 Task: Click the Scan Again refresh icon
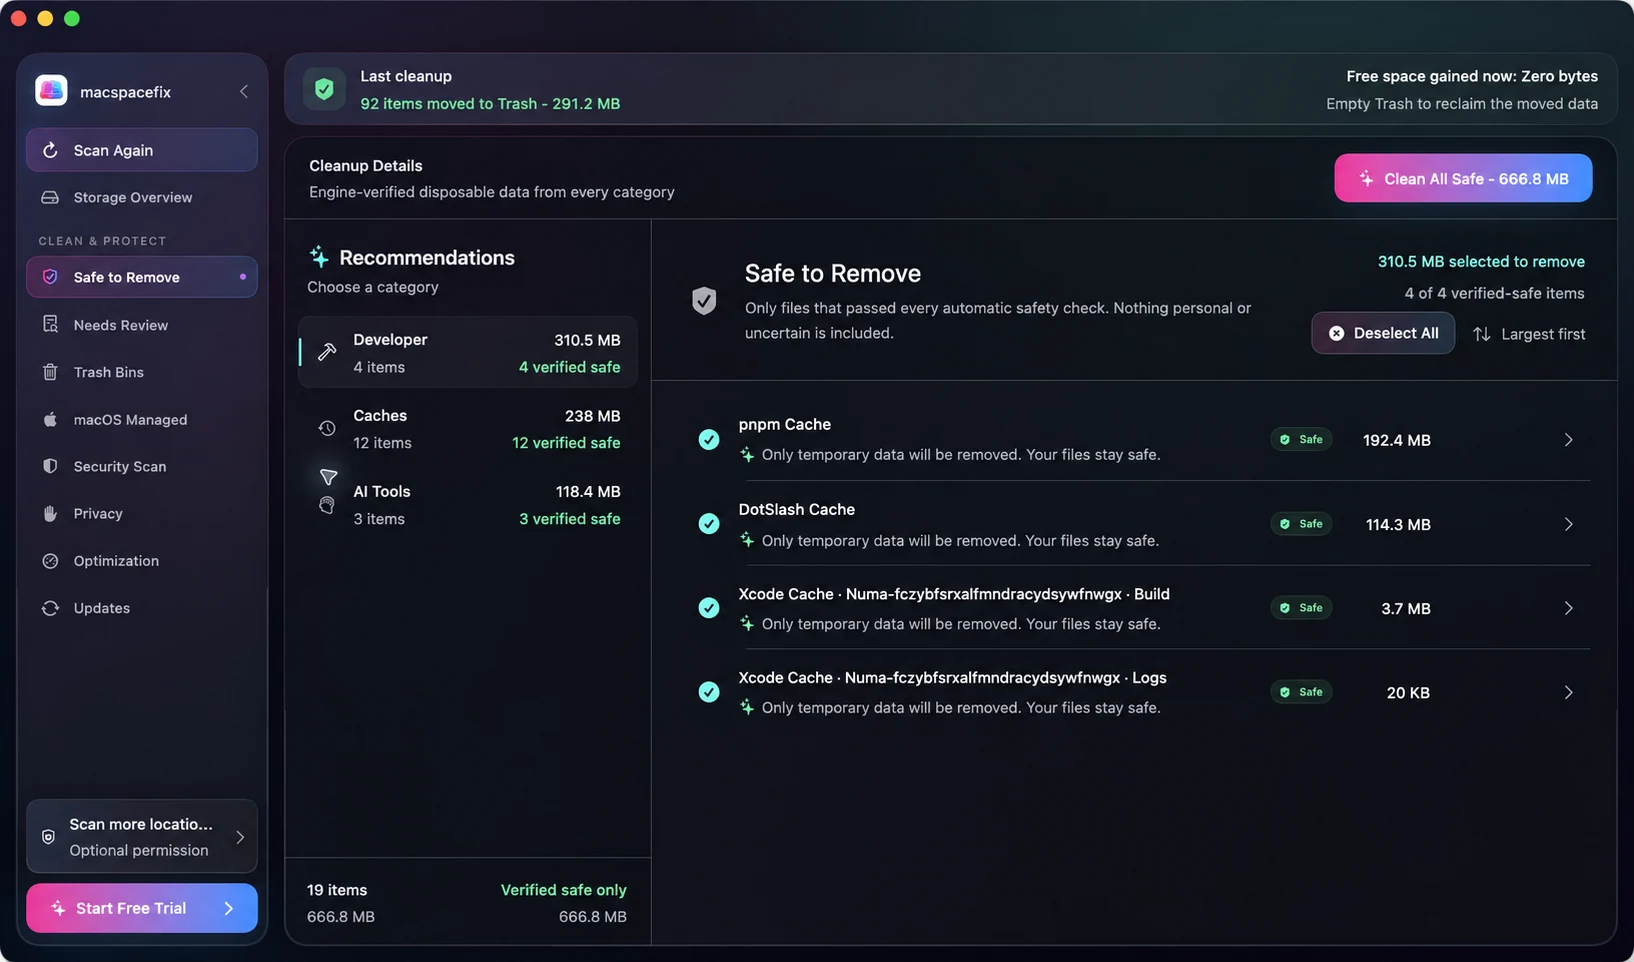50,150
